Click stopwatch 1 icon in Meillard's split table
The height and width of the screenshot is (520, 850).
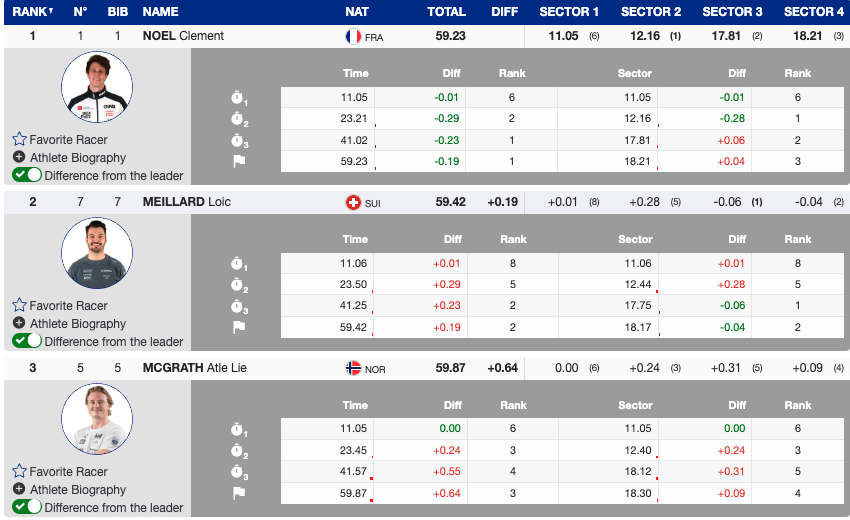coord(238,264)
